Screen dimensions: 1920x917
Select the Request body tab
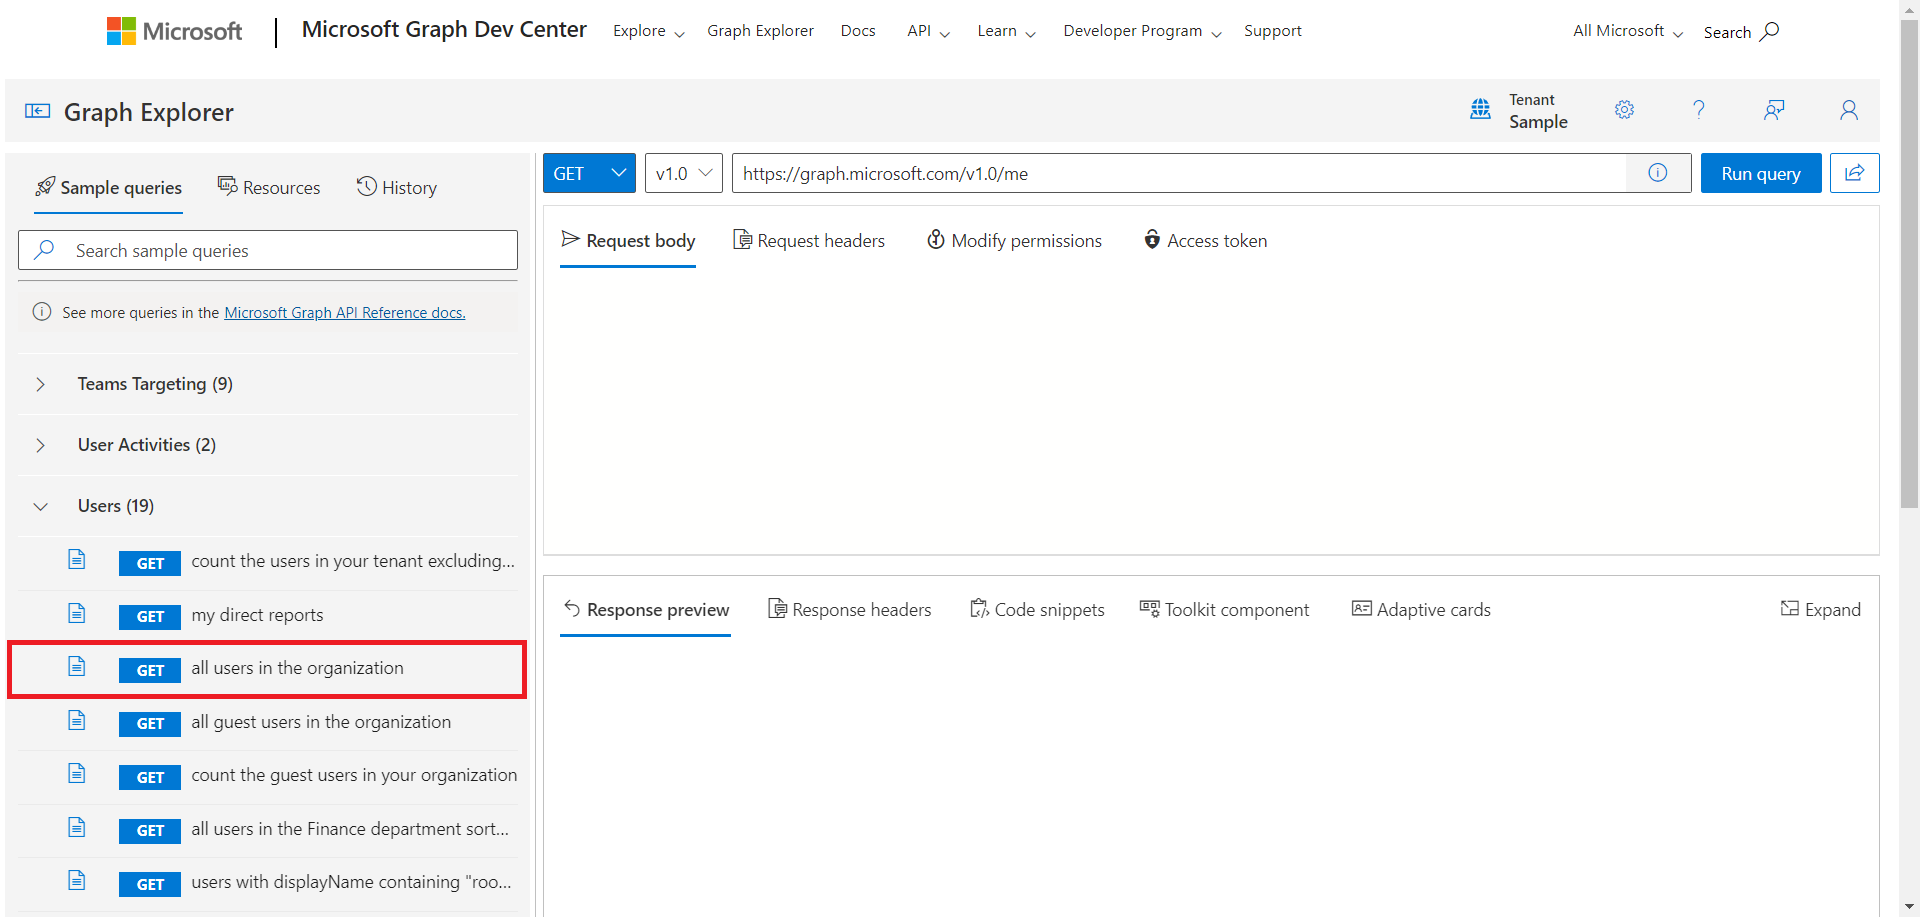click(628, 241)
